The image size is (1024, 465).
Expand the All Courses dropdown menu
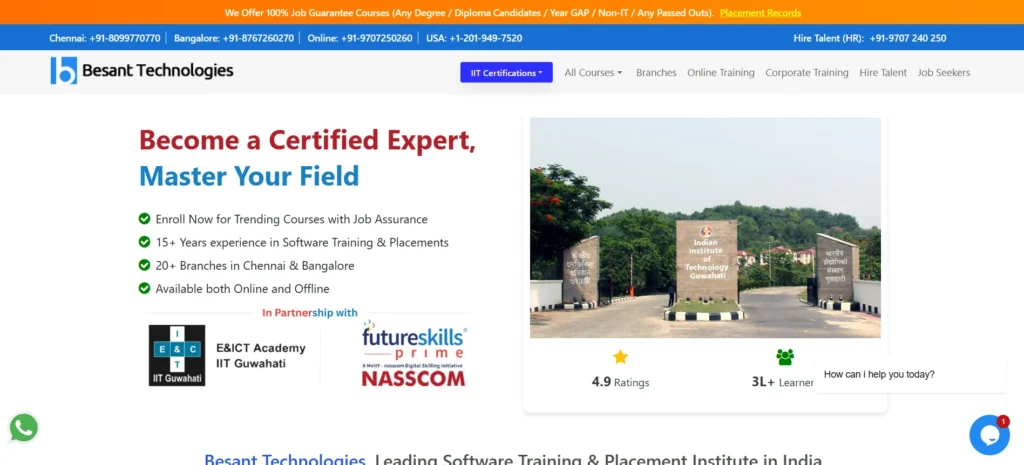(x=593, y=72)
